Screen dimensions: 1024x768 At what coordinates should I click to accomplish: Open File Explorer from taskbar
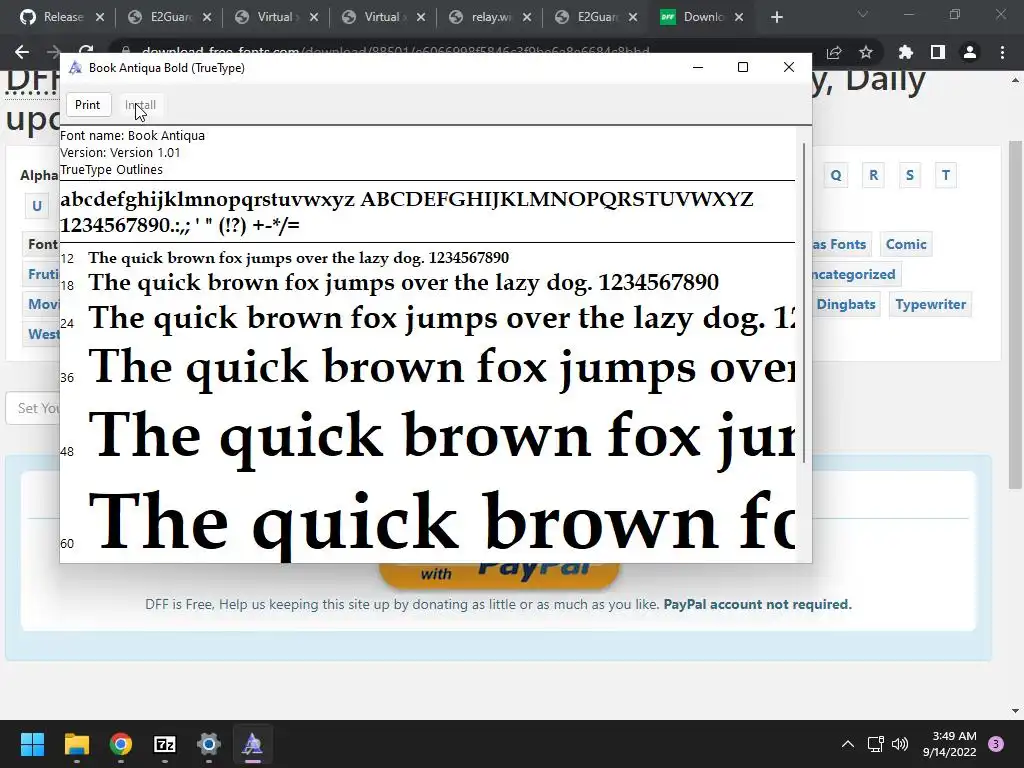[76, 744]
